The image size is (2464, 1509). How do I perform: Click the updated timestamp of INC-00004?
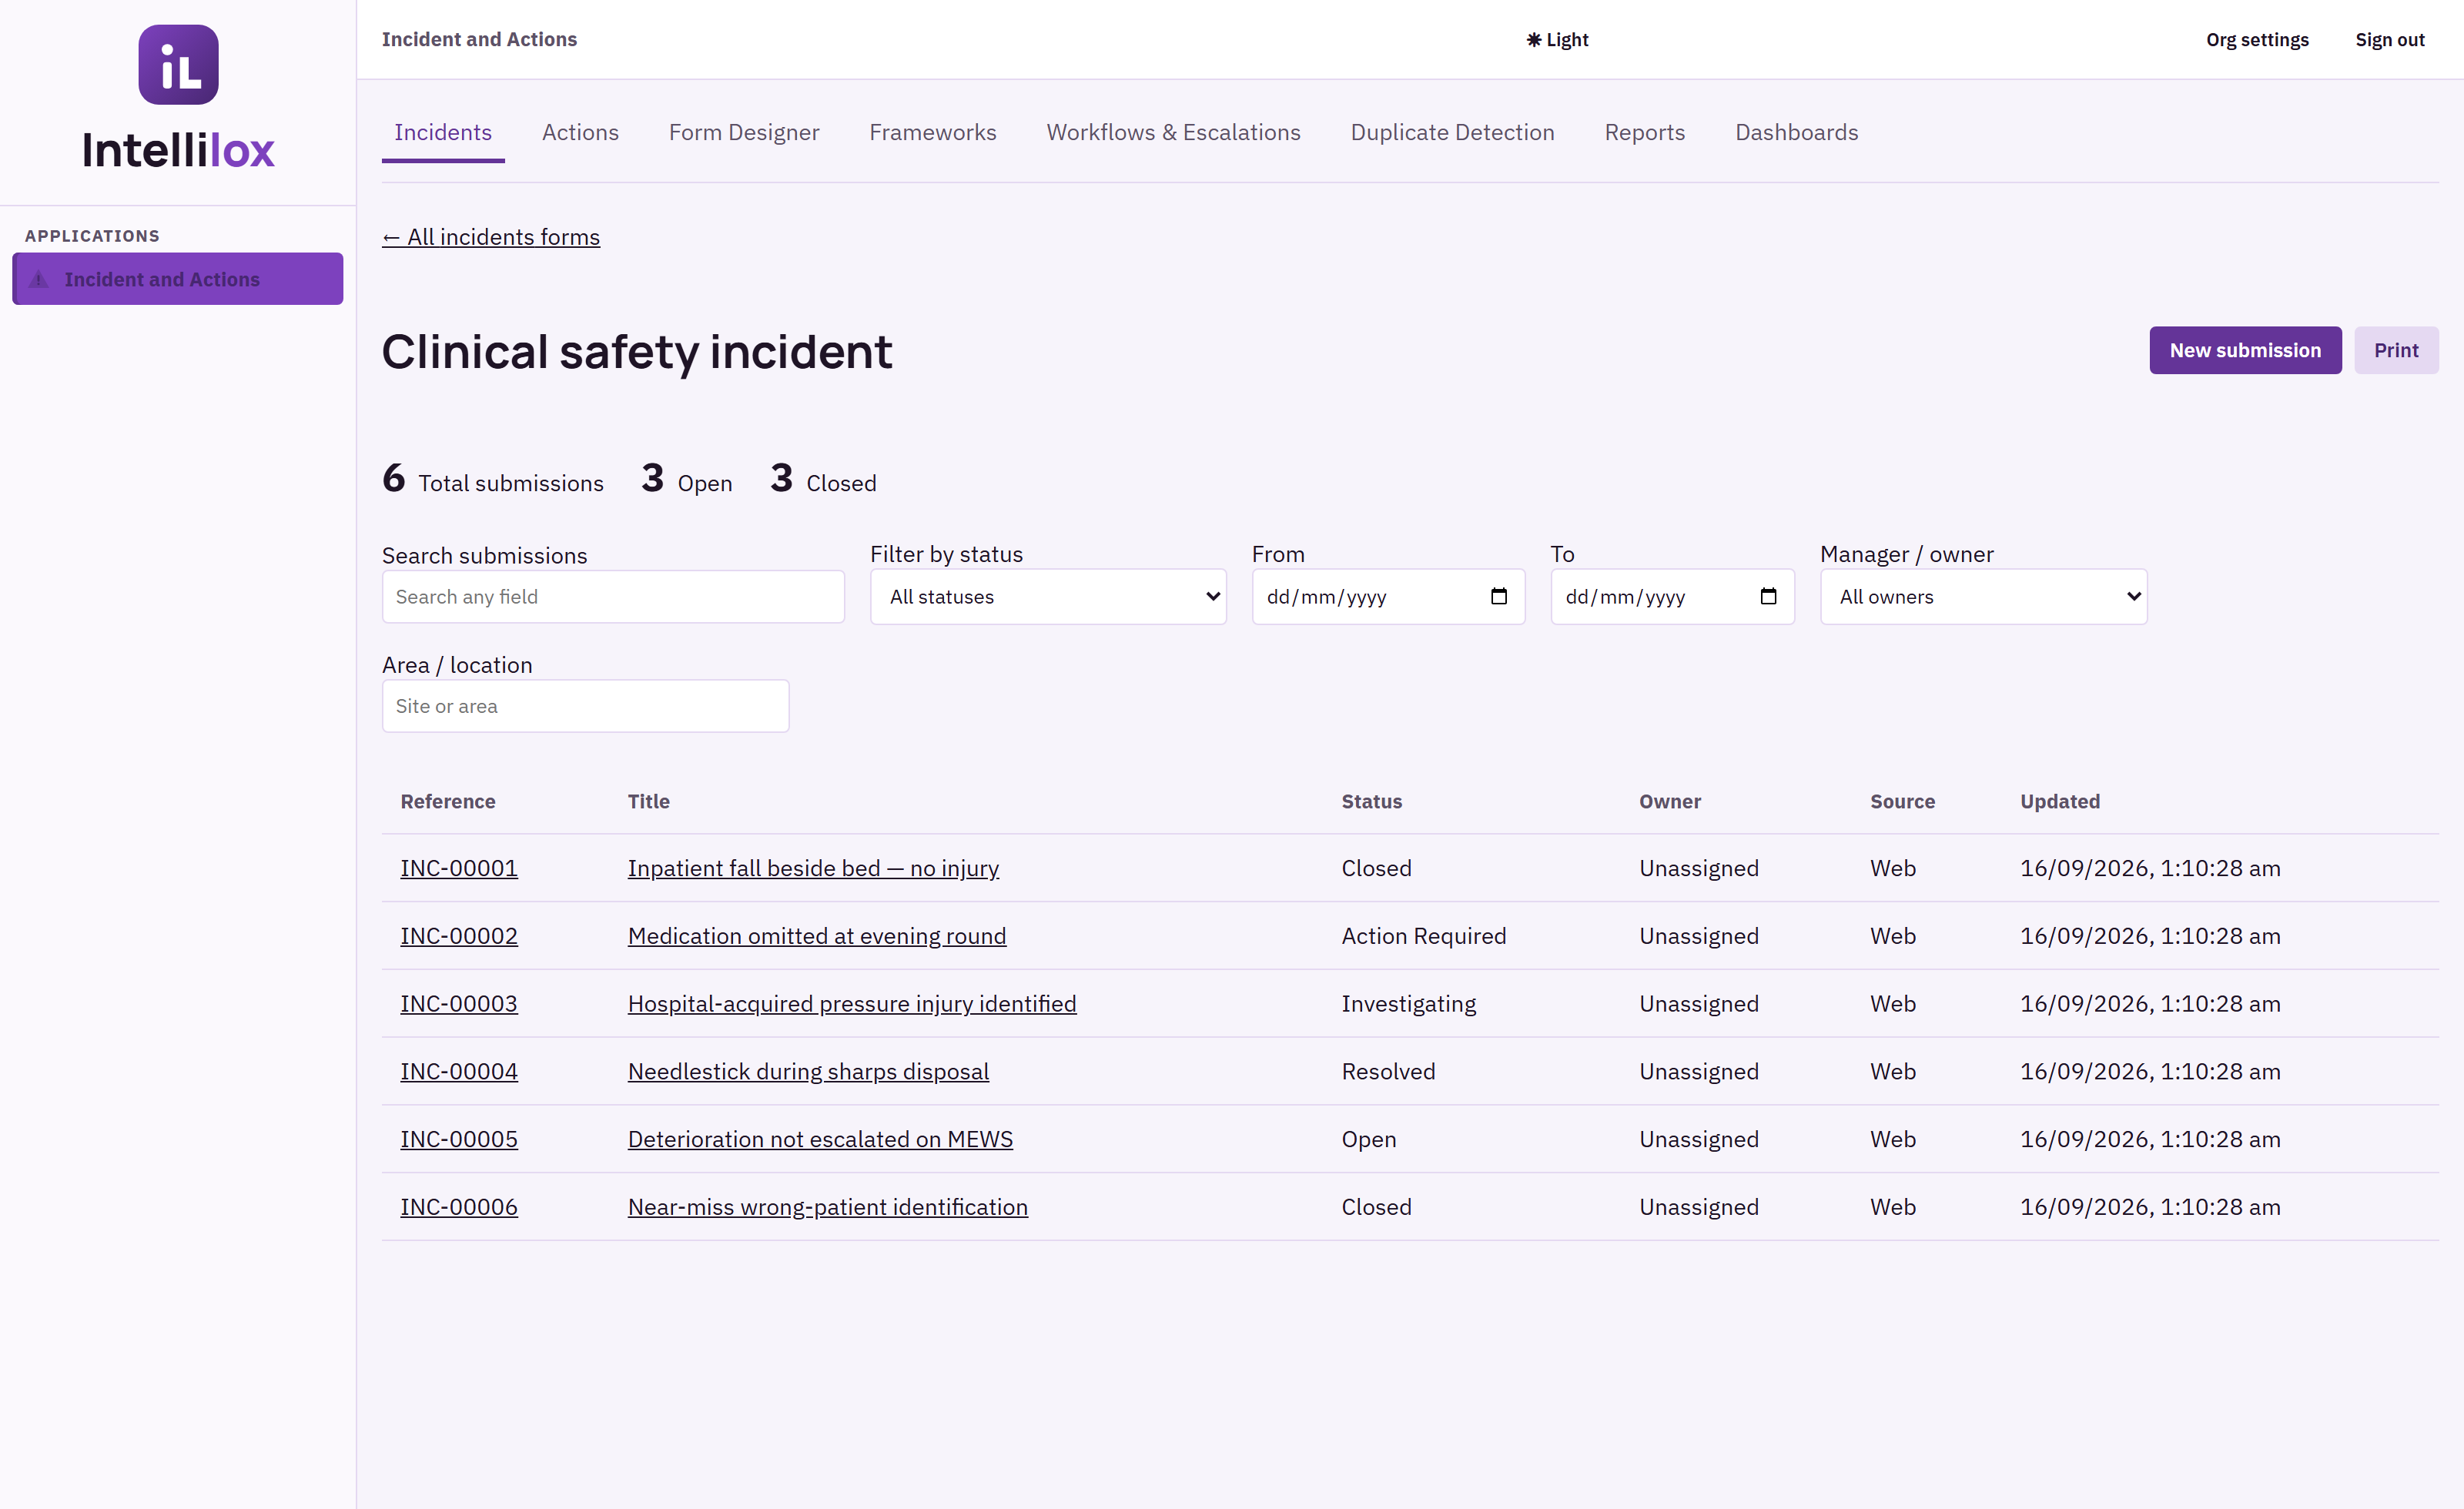click(2150, 1072)
